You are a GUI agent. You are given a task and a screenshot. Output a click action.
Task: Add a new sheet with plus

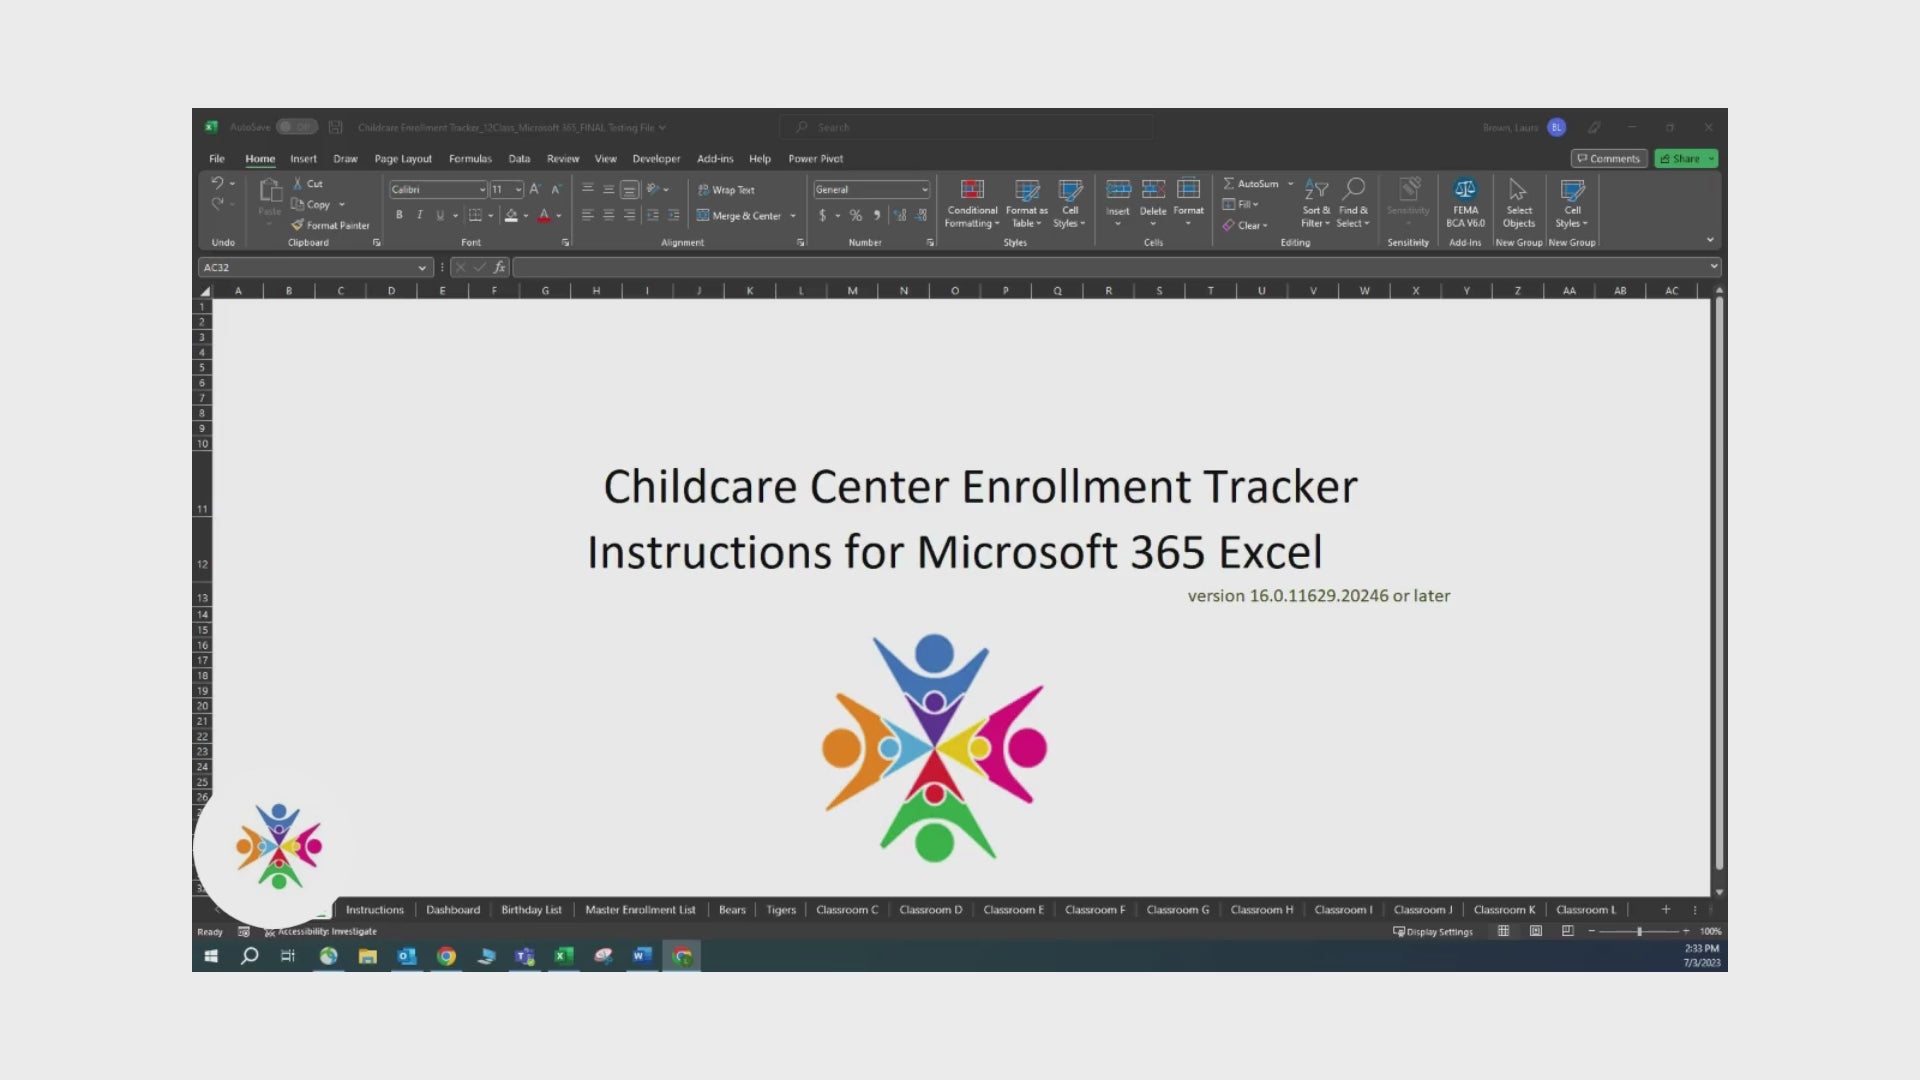tap(1666, 910)
